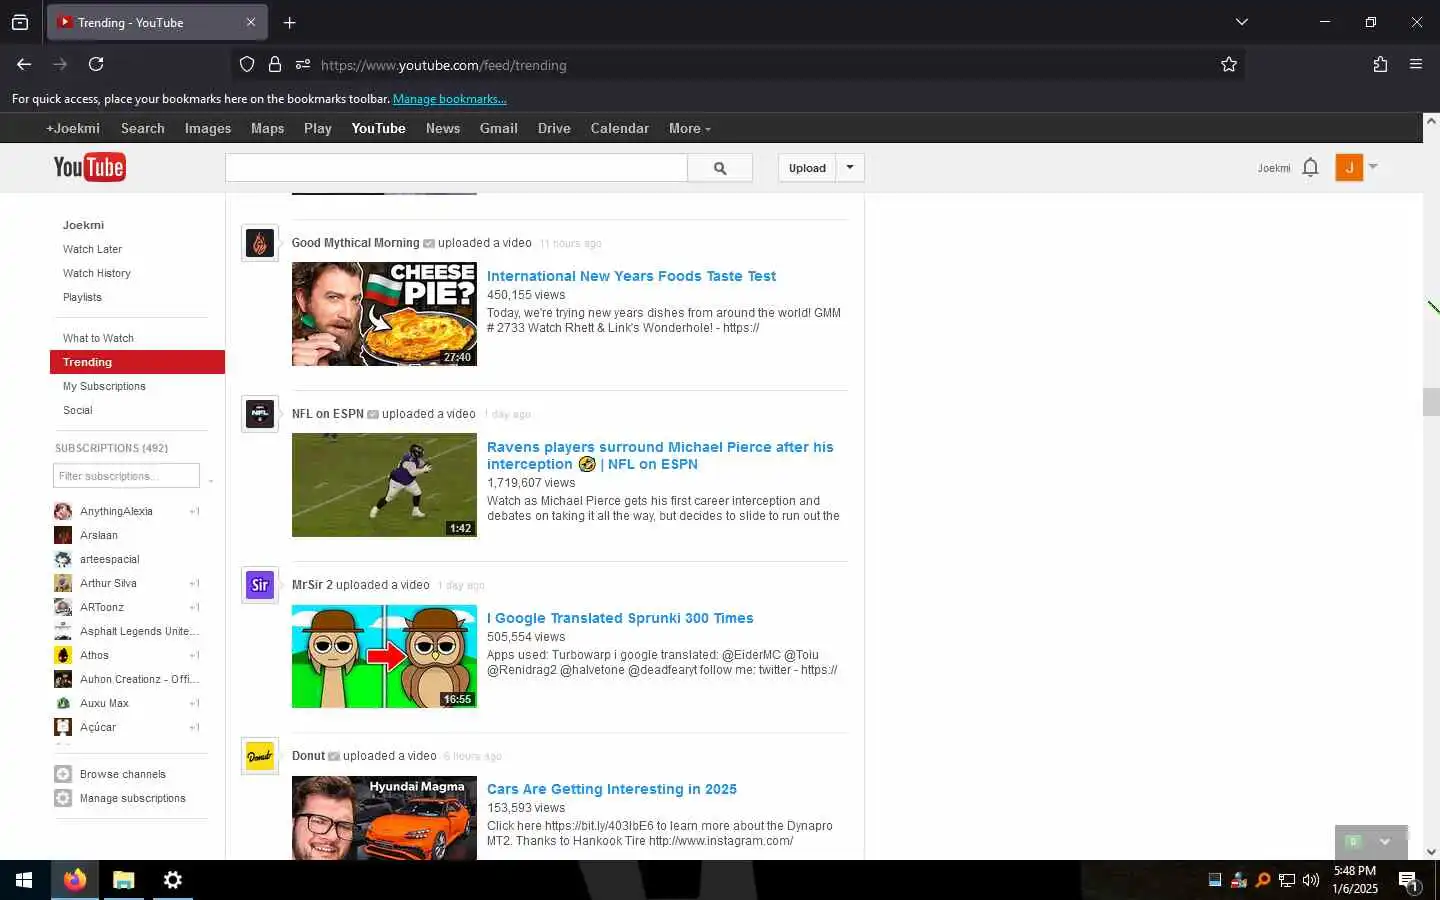The width and height of the screenshot is (1440, 900).
Task: Select Trending in the sidebar
Action: (137, 362)
